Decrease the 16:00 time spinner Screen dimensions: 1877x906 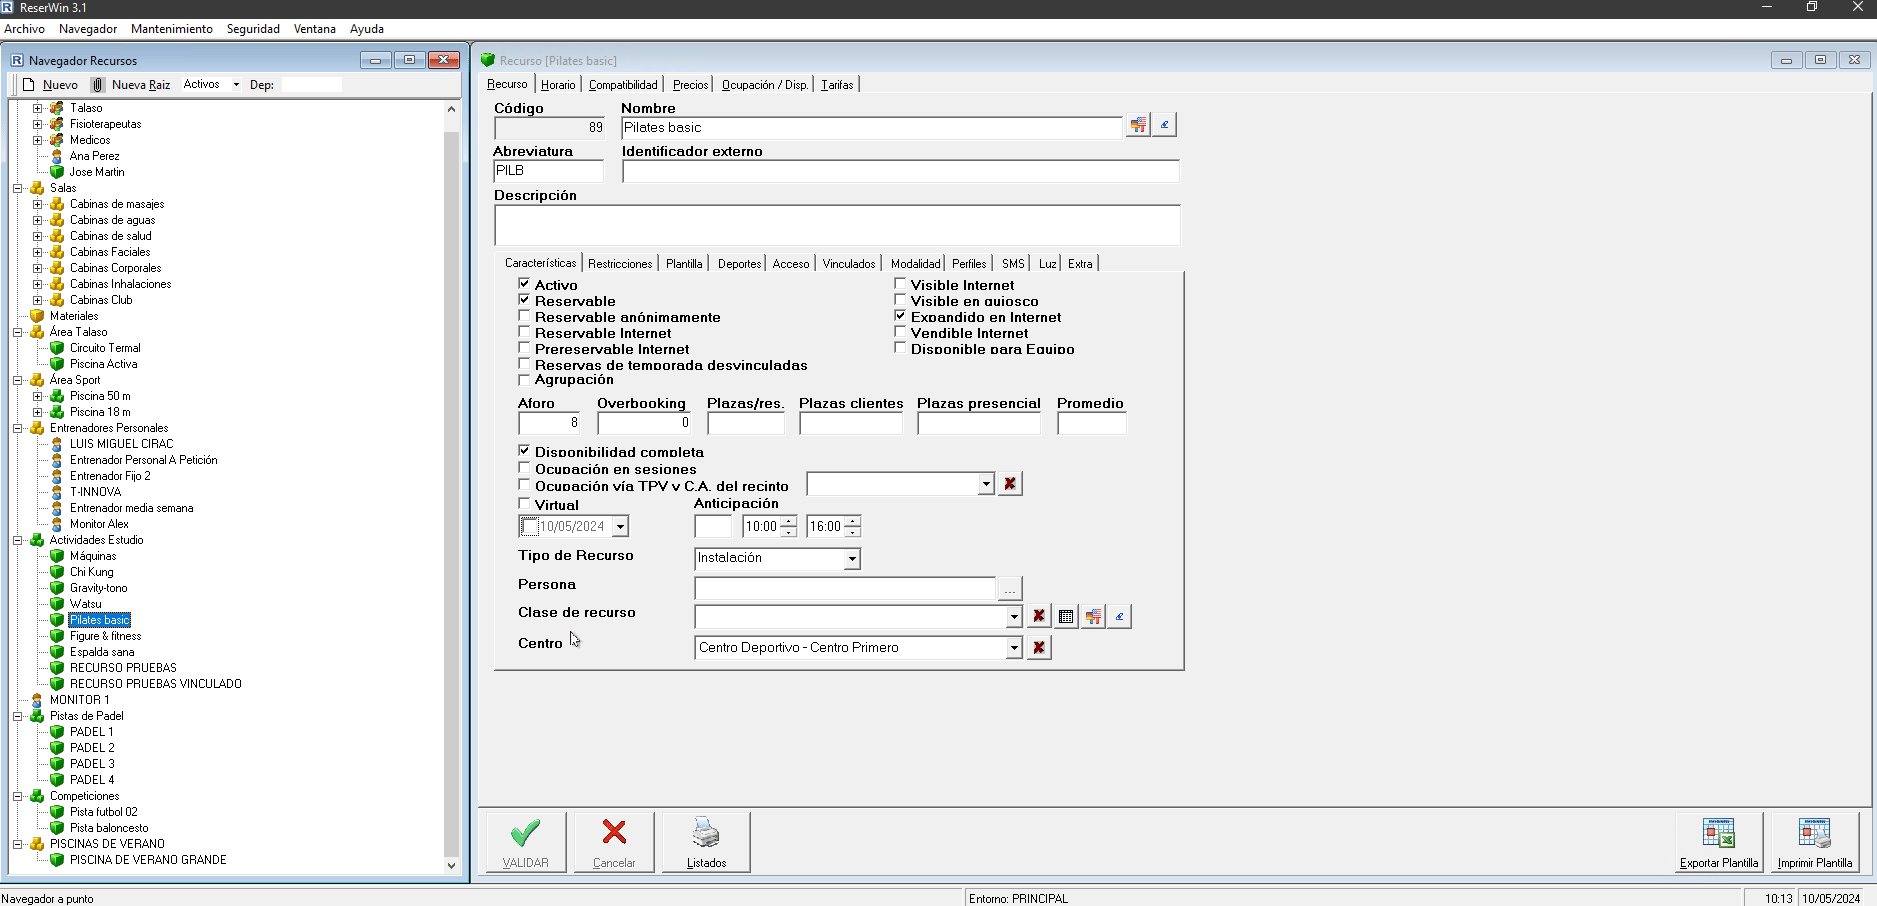point(852,532)
